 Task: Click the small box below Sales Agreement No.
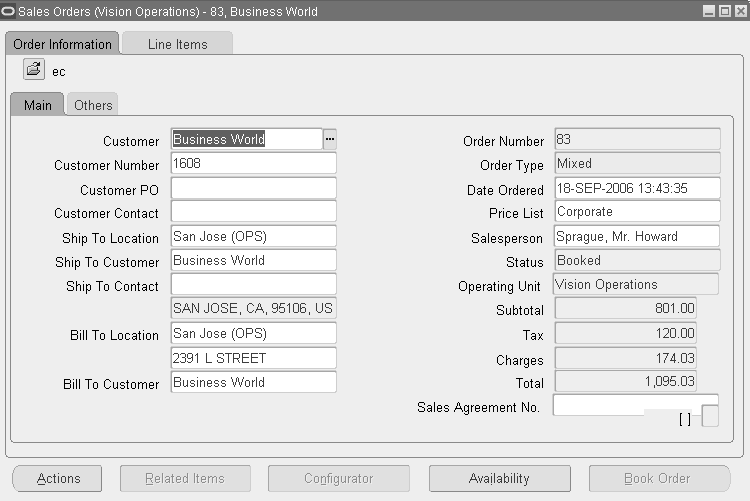tap(710, 415)
